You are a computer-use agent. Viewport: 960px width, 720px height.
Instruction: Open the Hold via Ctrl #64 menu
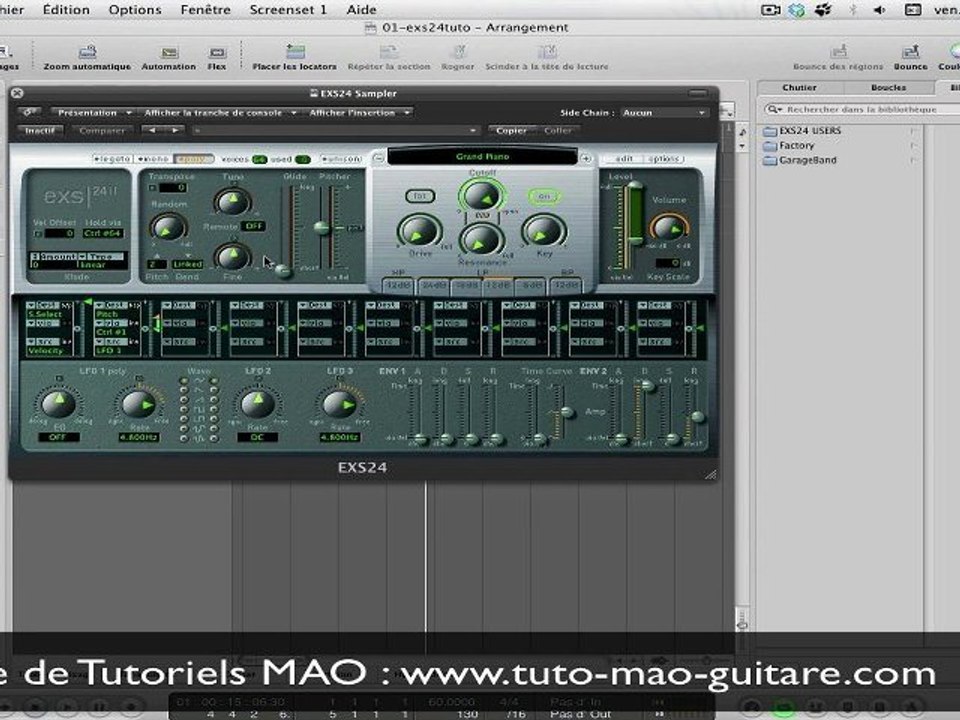click(103, 233)
